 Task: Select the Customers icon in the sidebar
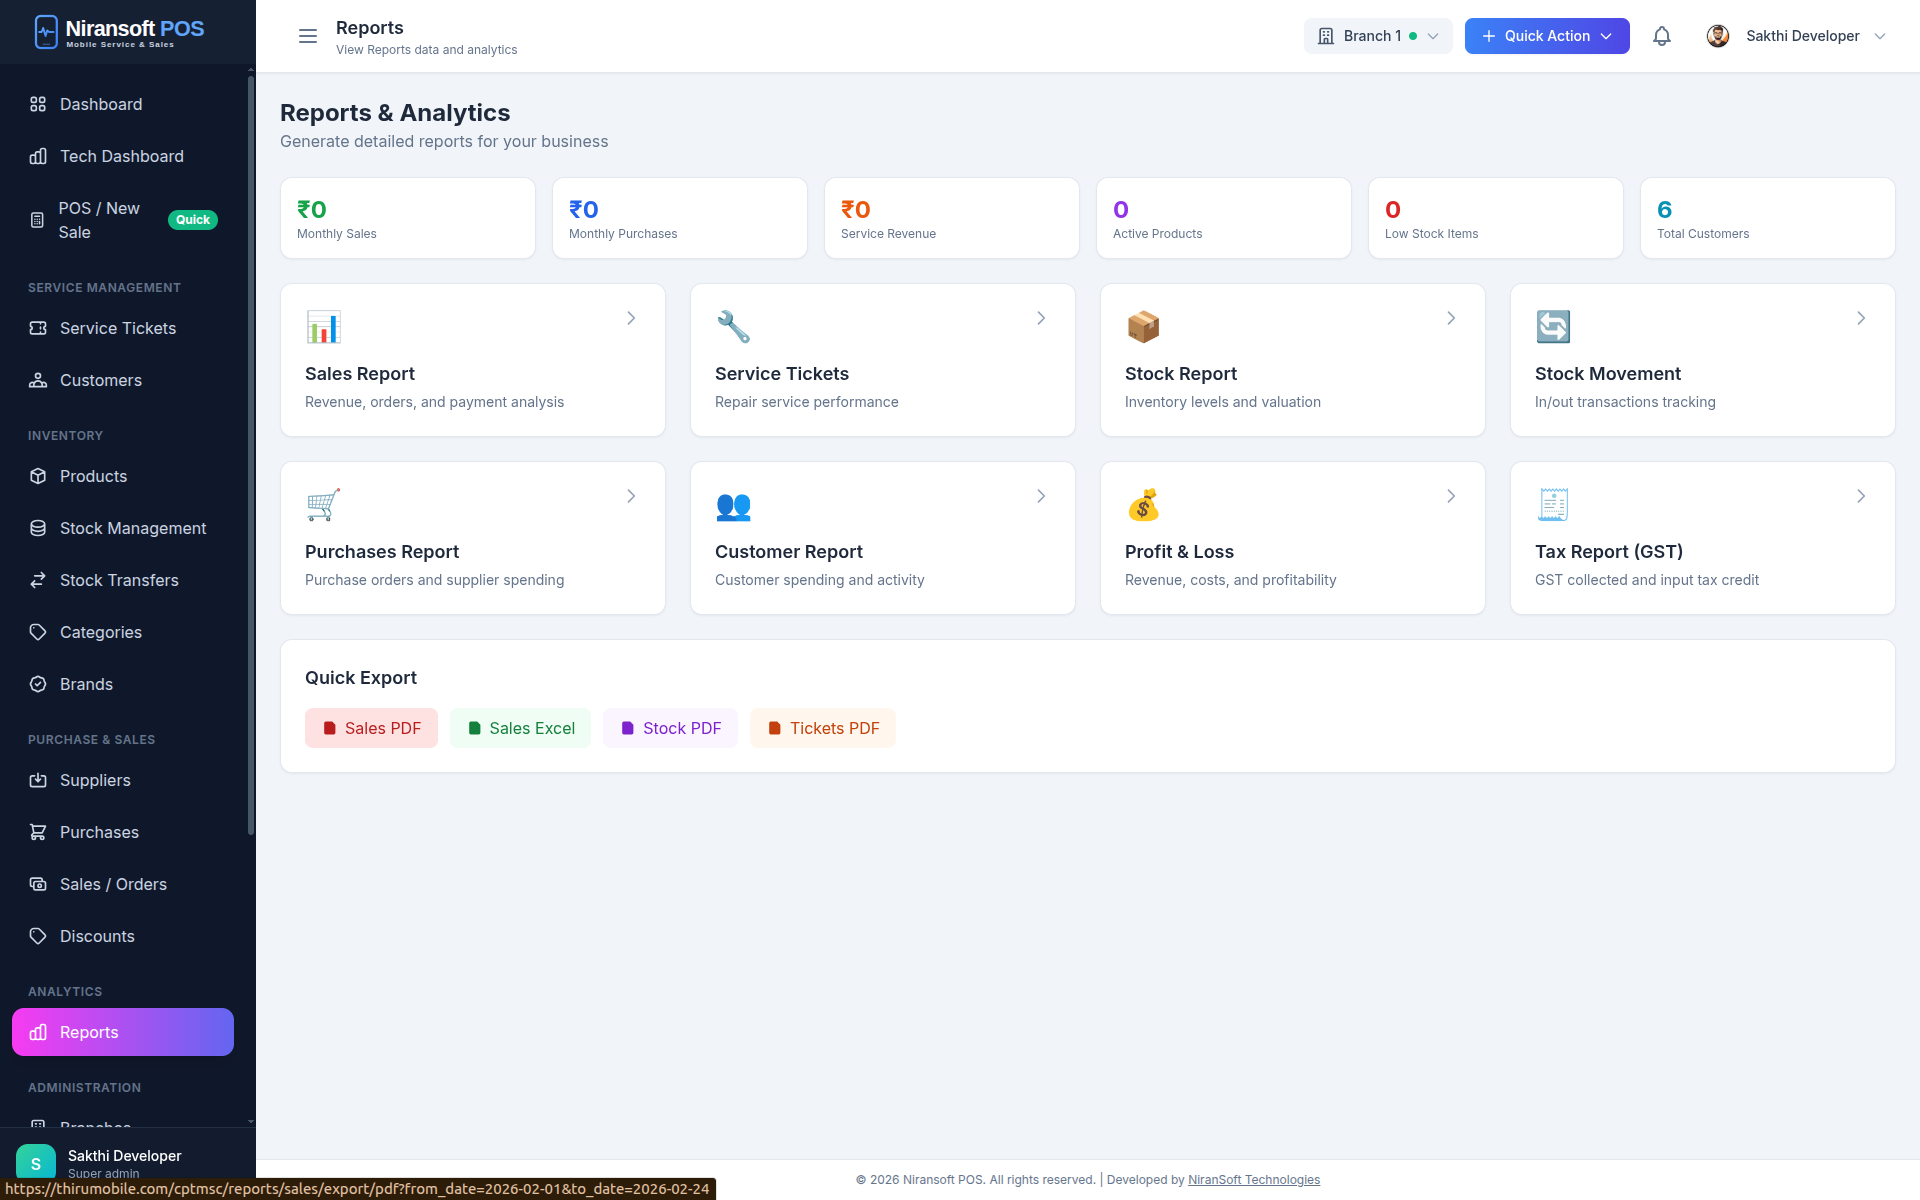38,380
